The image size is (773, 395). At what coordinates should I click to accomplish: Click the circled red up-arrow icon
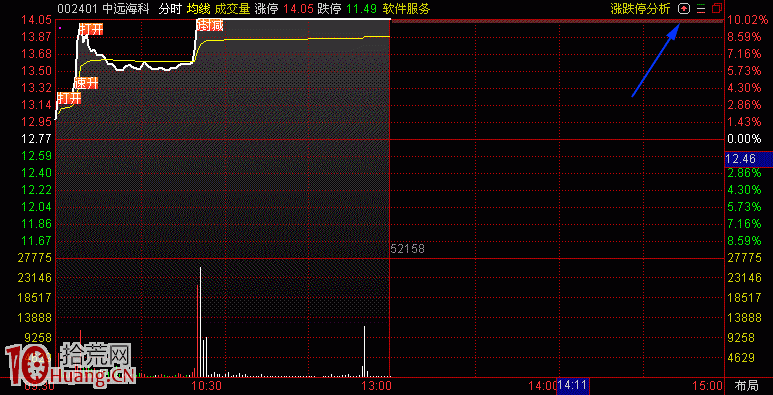point(684,8)
